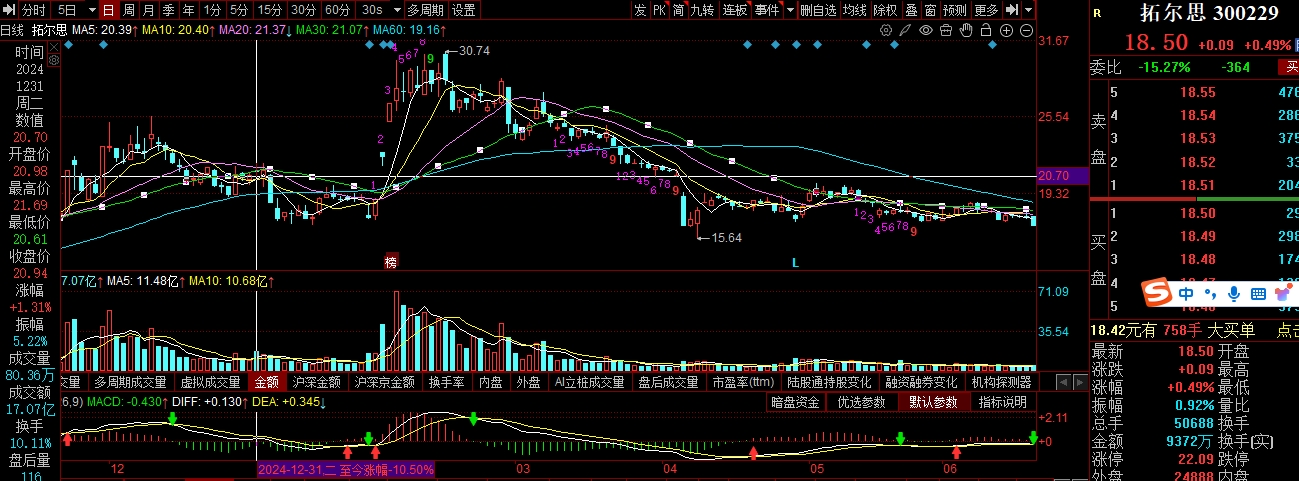The width and height of the screenshot is (1299, 481).
Task: Select 外盘 indicator tab
Action: (x=528, y=382)
